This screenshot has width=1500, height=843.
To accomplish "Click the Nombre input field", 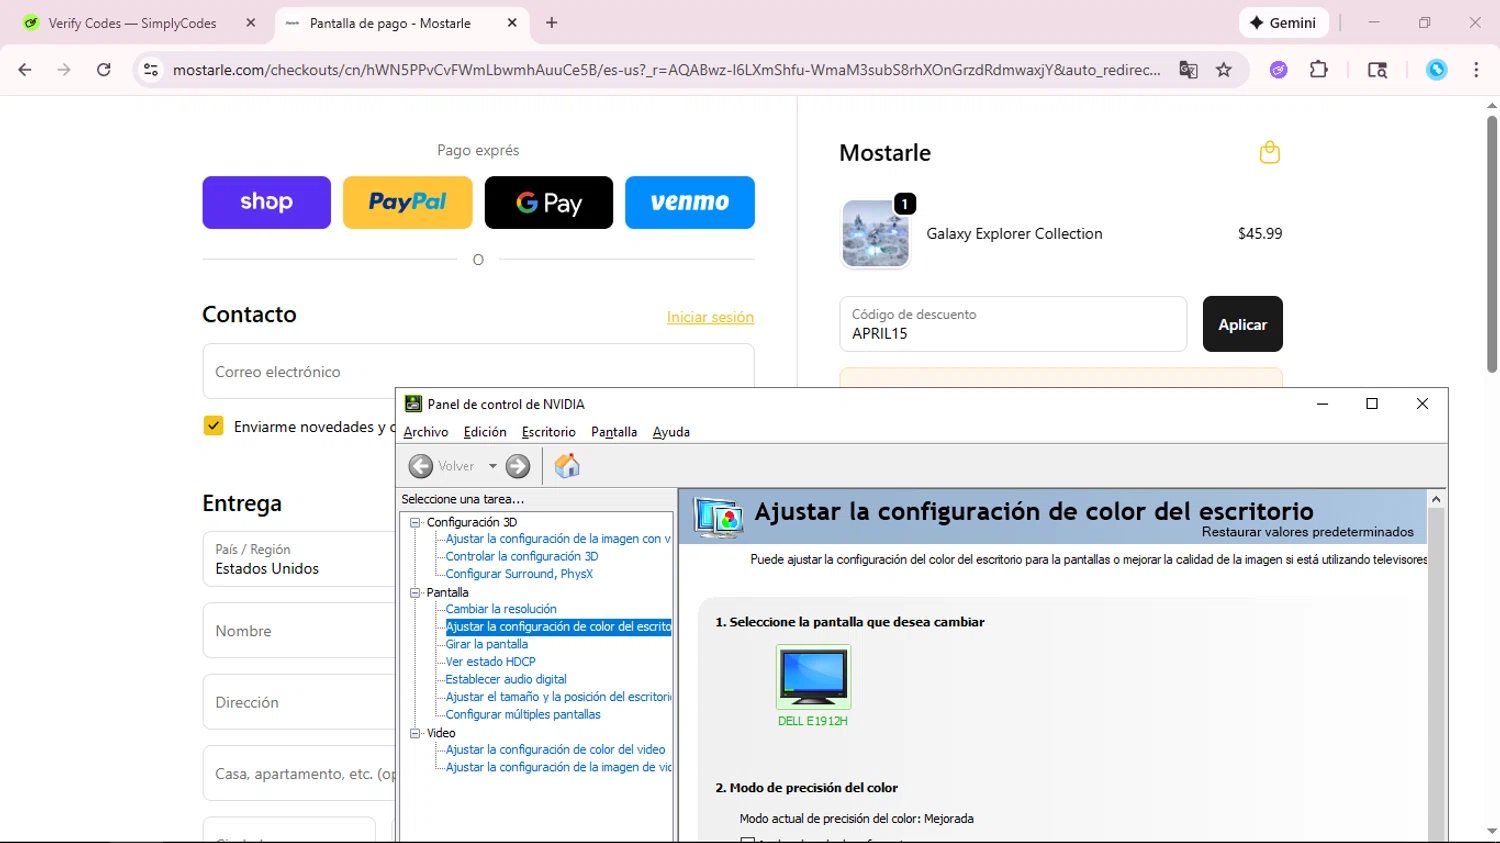I will pos(299,631).
